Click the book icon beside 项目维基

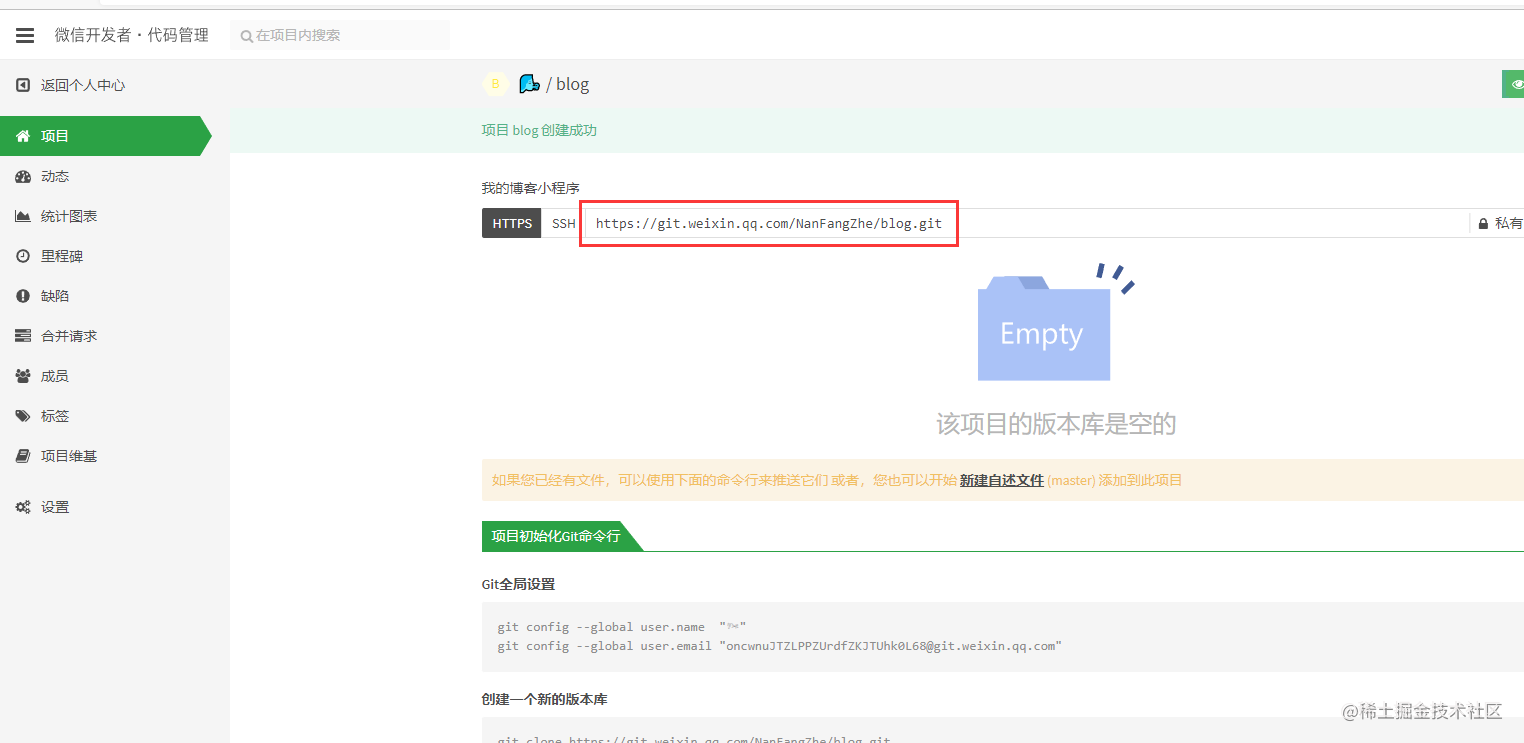[23, 456]
